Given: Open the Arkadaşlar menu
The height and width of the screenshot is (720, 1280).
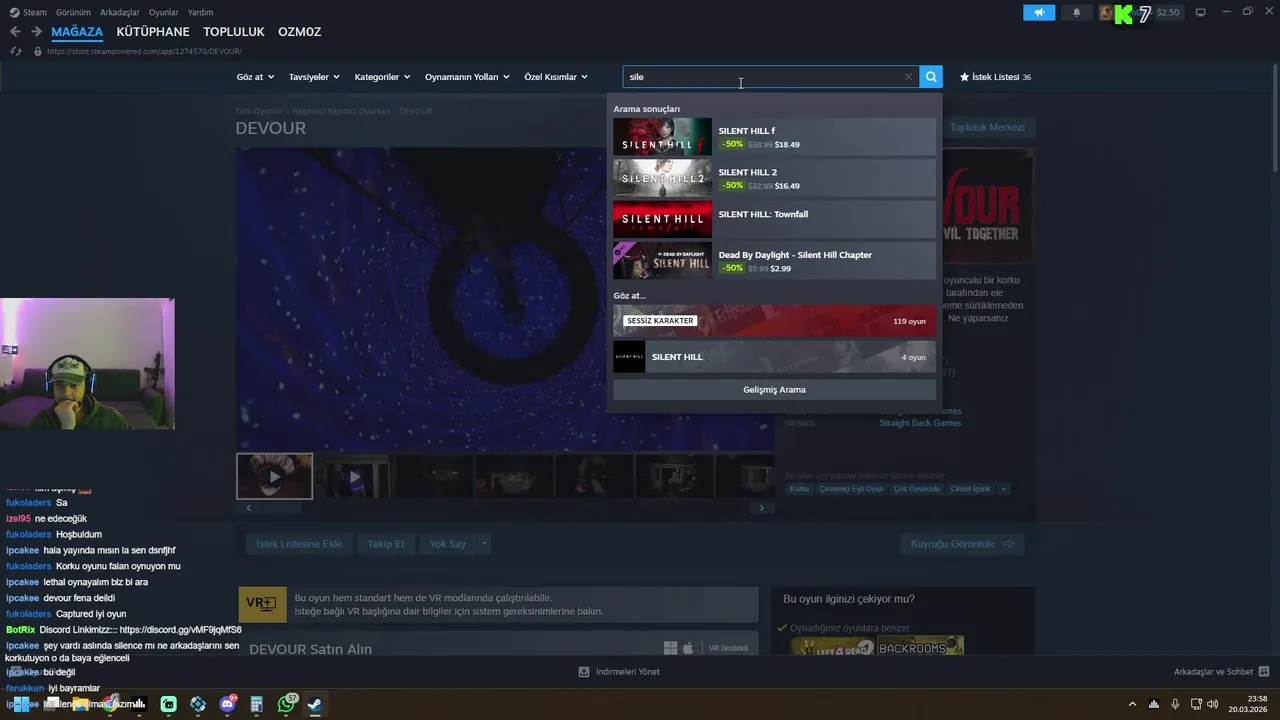Looking at the screenshot, I should click(x=120, y=12).
